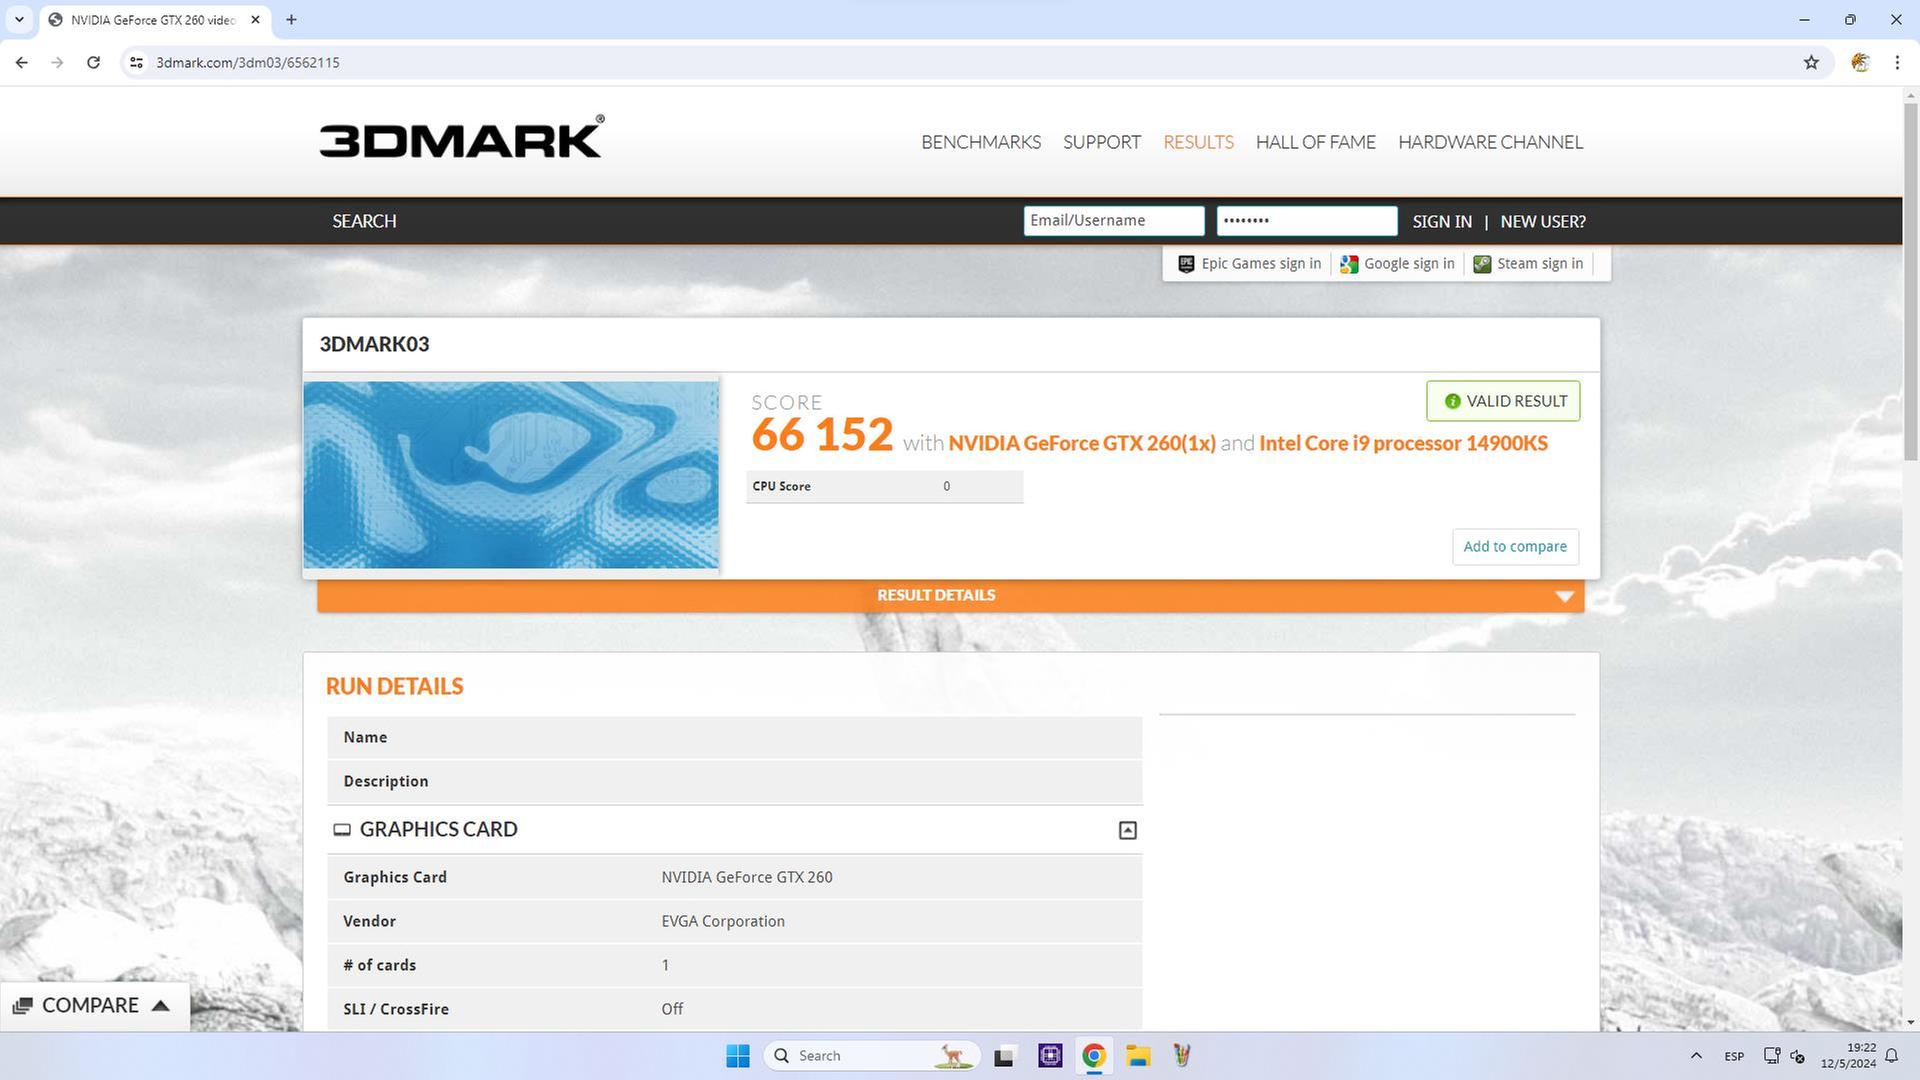Go back to the previous page
The width and height of the screenshot is (1920, 1080).
click(21, 62)
